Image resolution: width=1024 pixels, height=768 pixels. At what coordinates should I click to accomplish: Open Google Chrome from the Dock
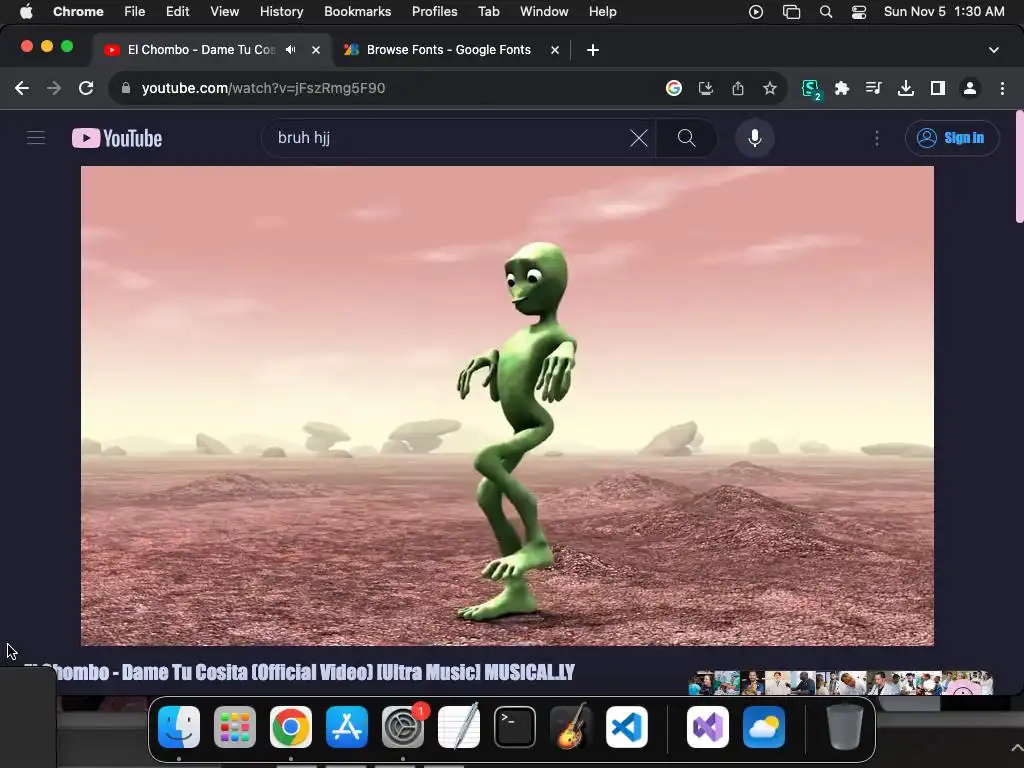point(291,727)
